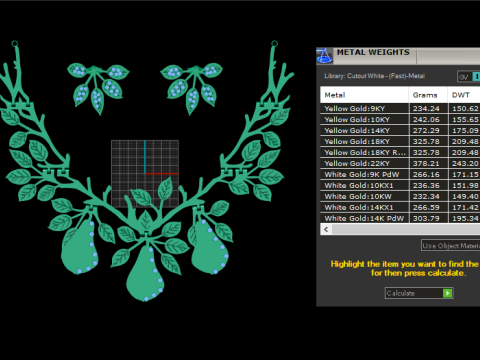
Task: Select the Yellow Gold:9KY row
Action: pyautogui.click(x=400, y=108)
